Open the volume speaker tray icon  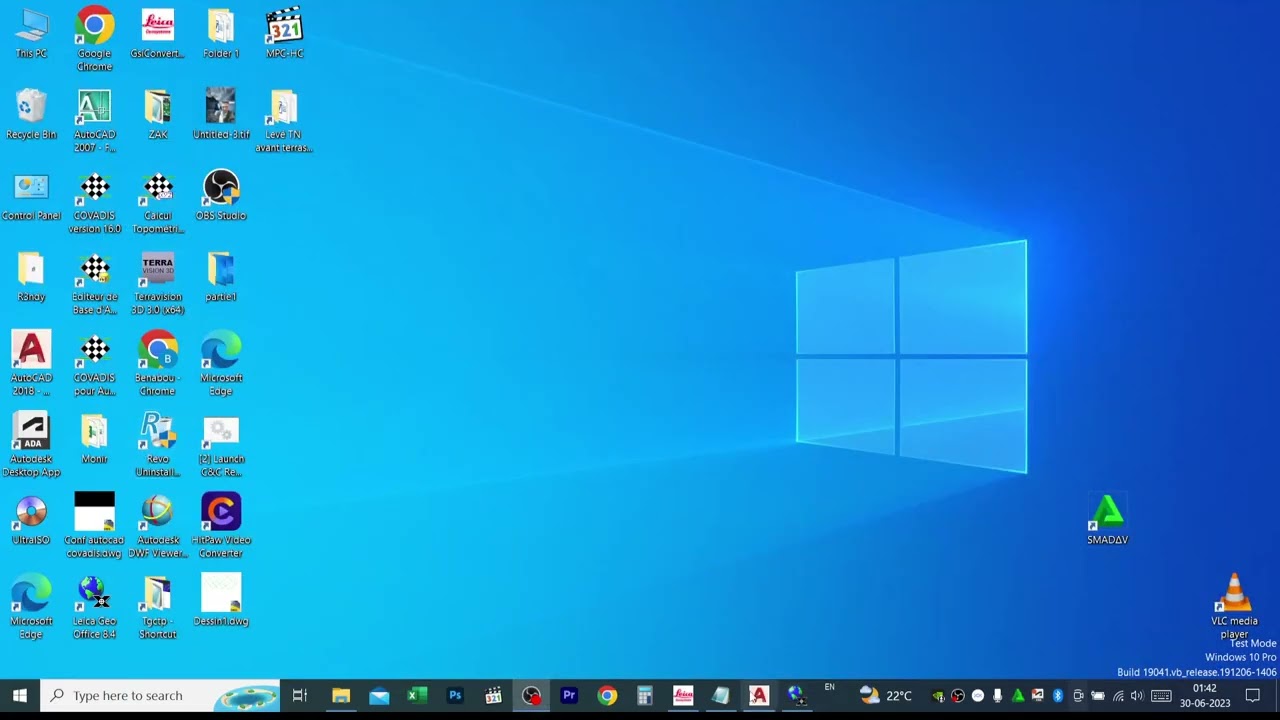click(1137, 696)
